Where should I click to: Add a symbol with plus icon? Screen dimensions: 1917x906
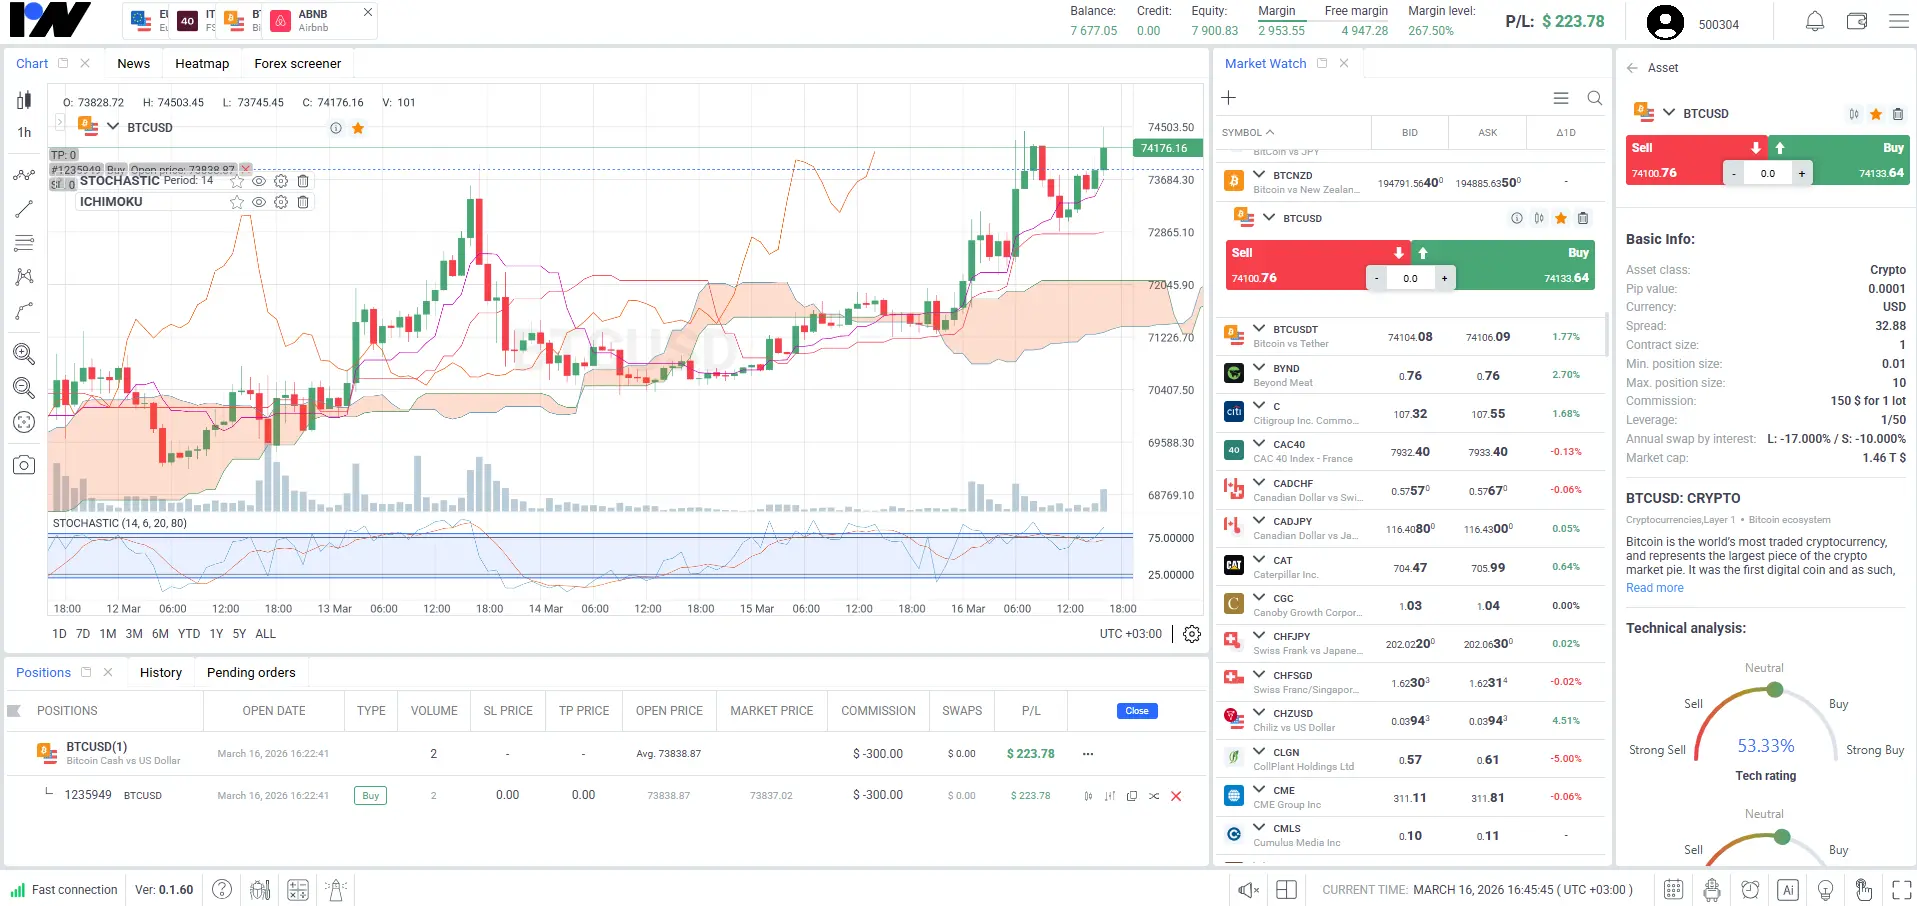tap(1229, 98)
